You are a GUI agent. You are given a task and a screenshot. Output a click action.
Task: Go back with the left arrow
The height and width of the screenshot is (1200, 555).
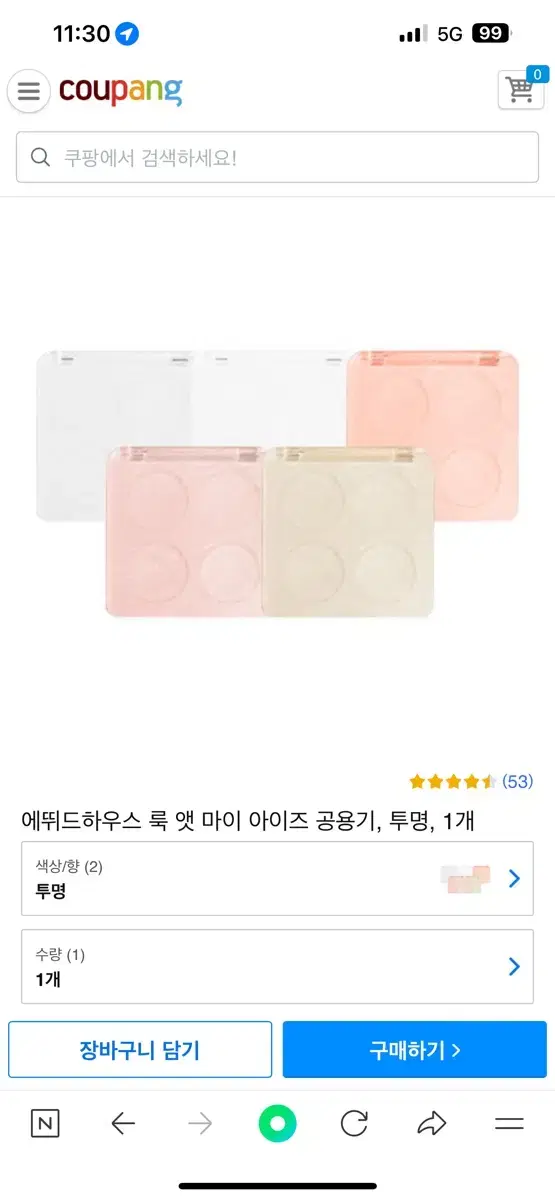[x=123, y=1124]
